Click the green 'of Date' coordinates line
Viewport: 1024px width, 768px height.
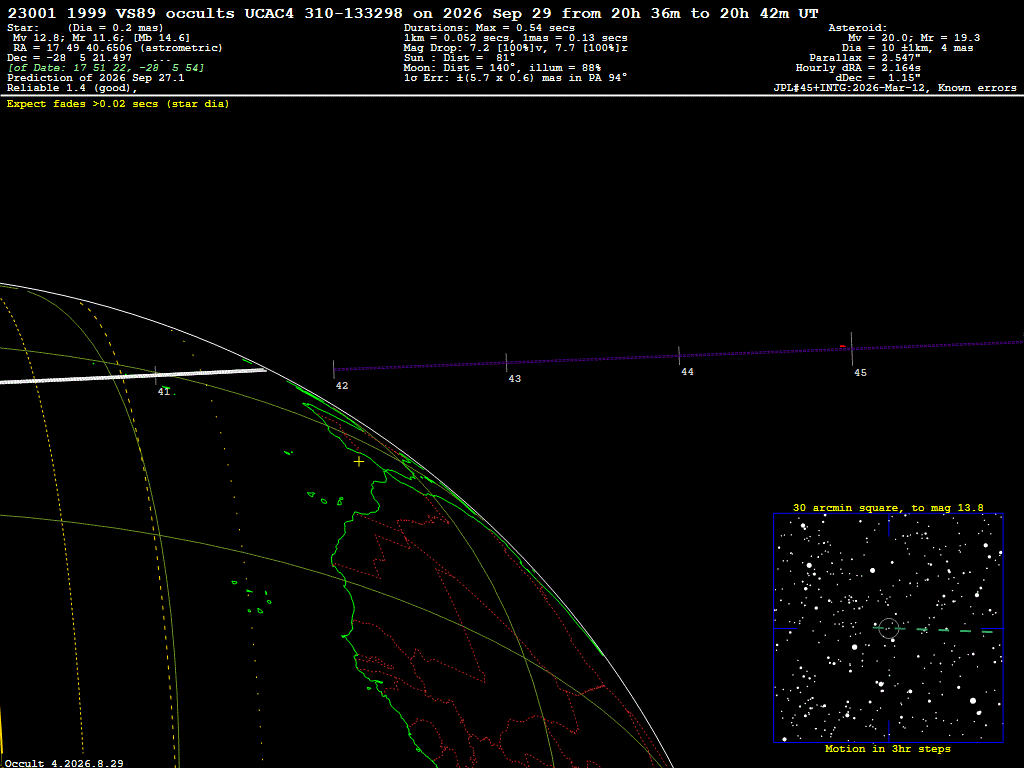[106, 68]
